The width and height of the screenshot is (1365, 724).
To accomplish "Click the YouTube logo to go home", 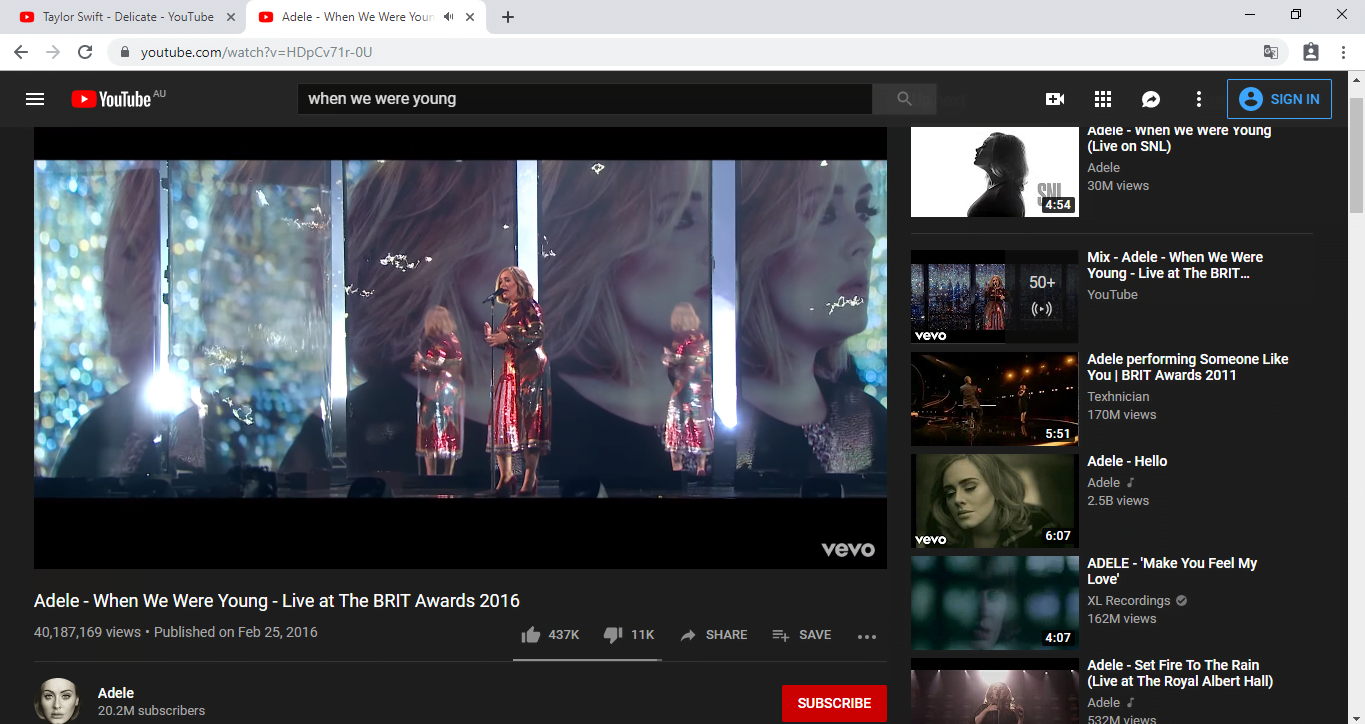I will 112,99.
